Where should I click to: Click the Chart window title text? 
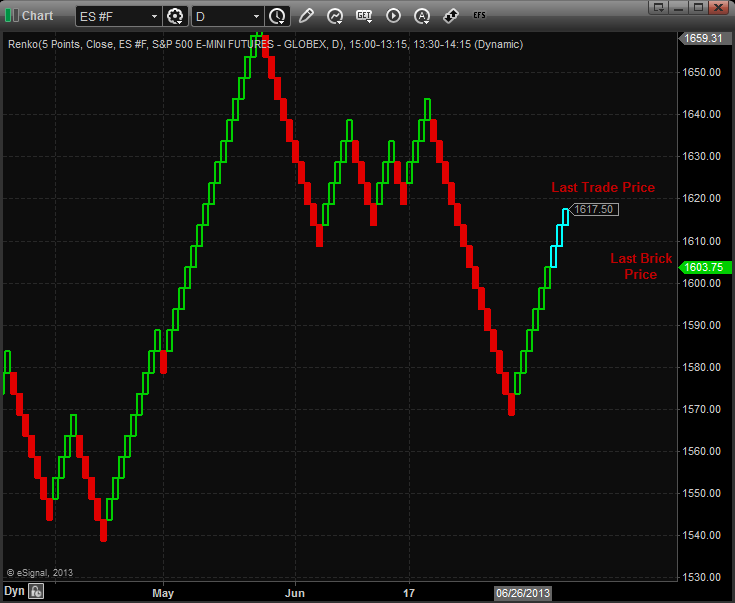point(38,15)
